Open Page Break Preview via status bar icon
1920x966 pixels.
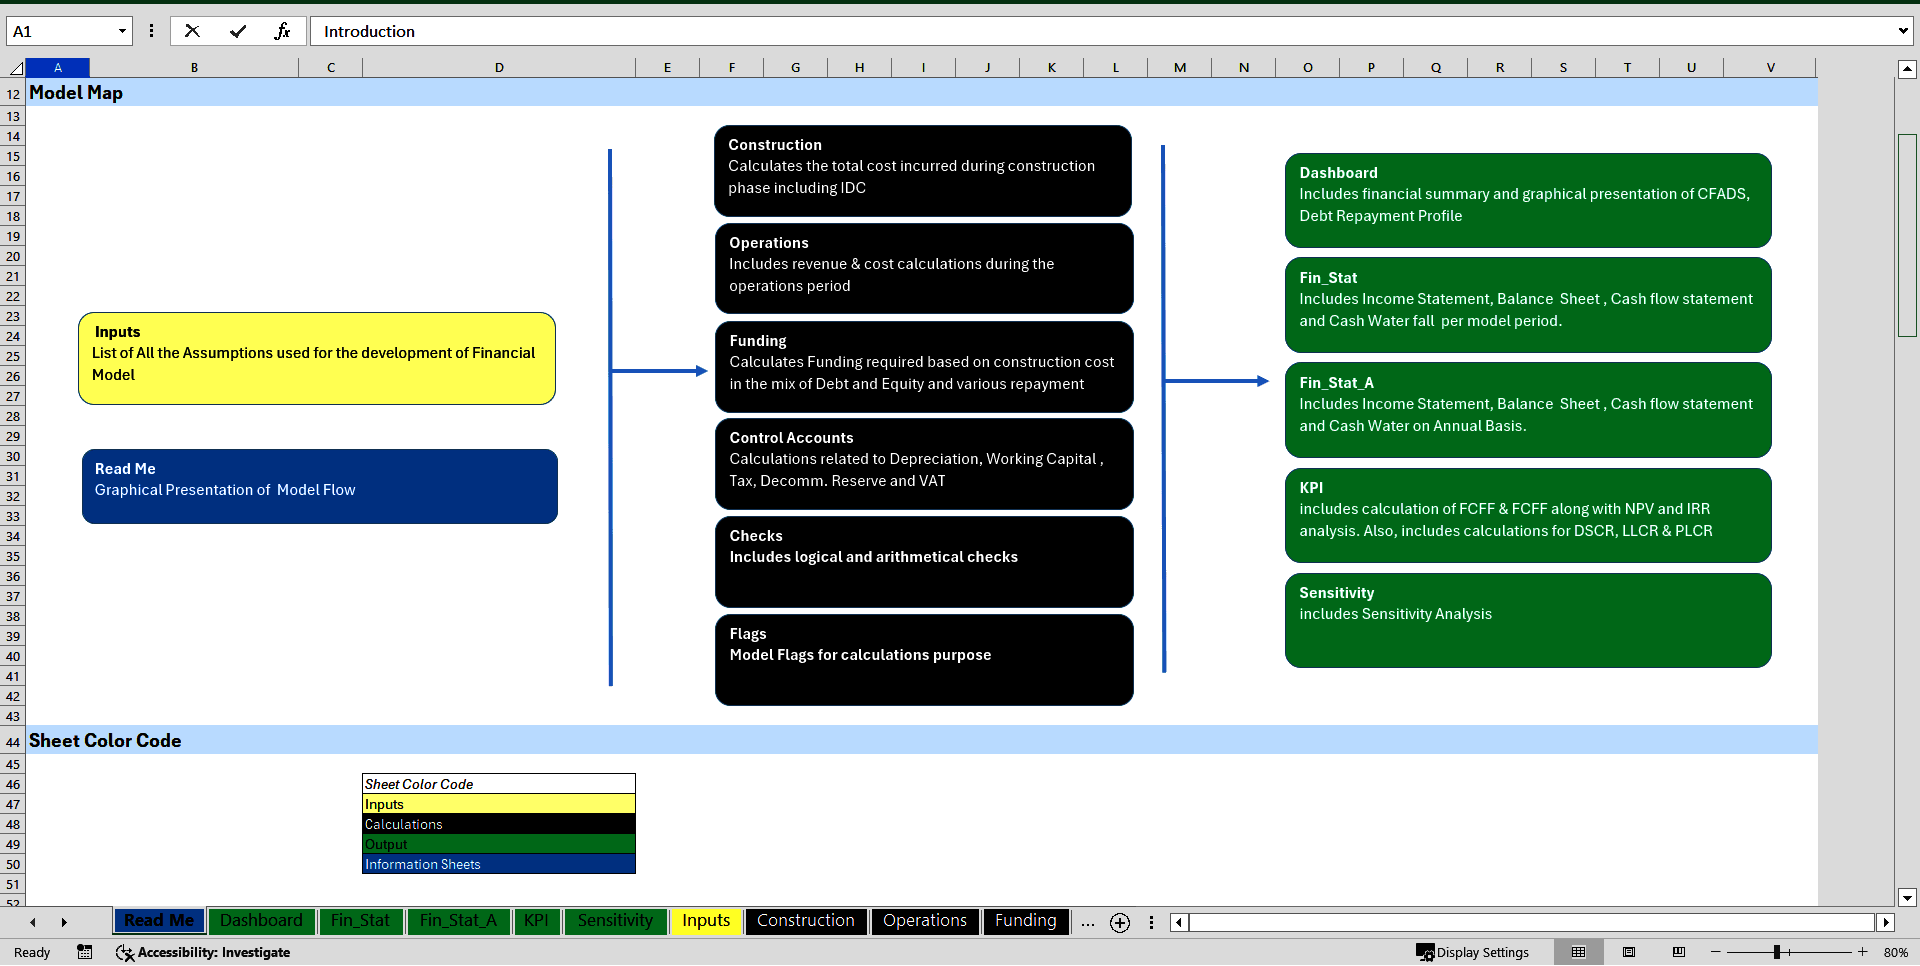click(x=1679, y=952)
